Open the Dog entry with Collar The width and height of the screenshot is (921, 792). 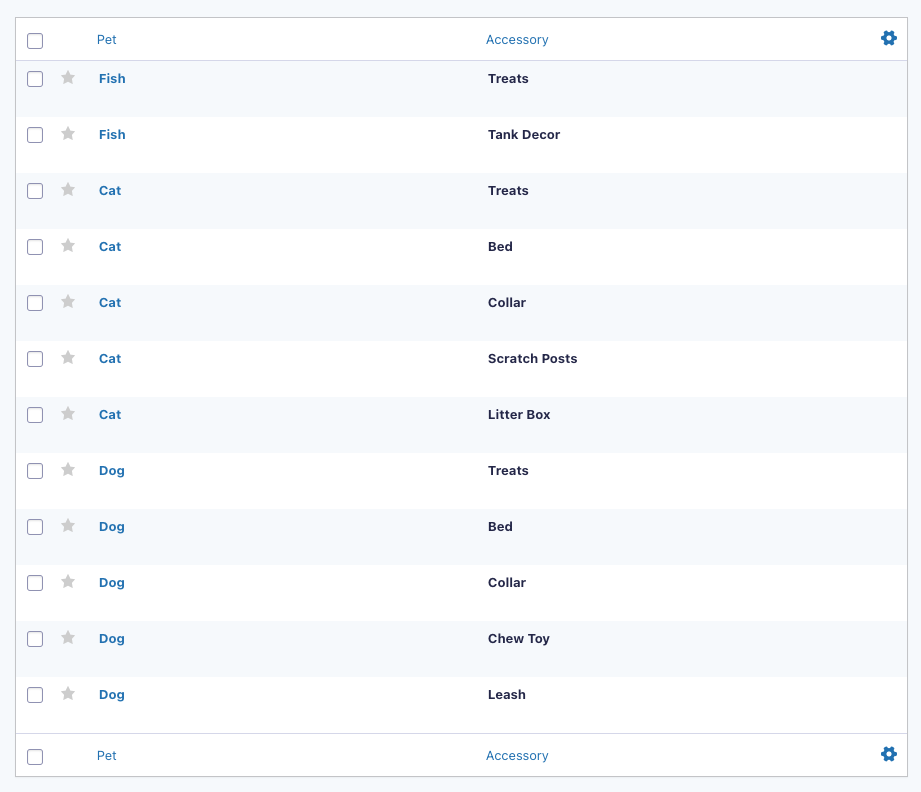(112, 583)
